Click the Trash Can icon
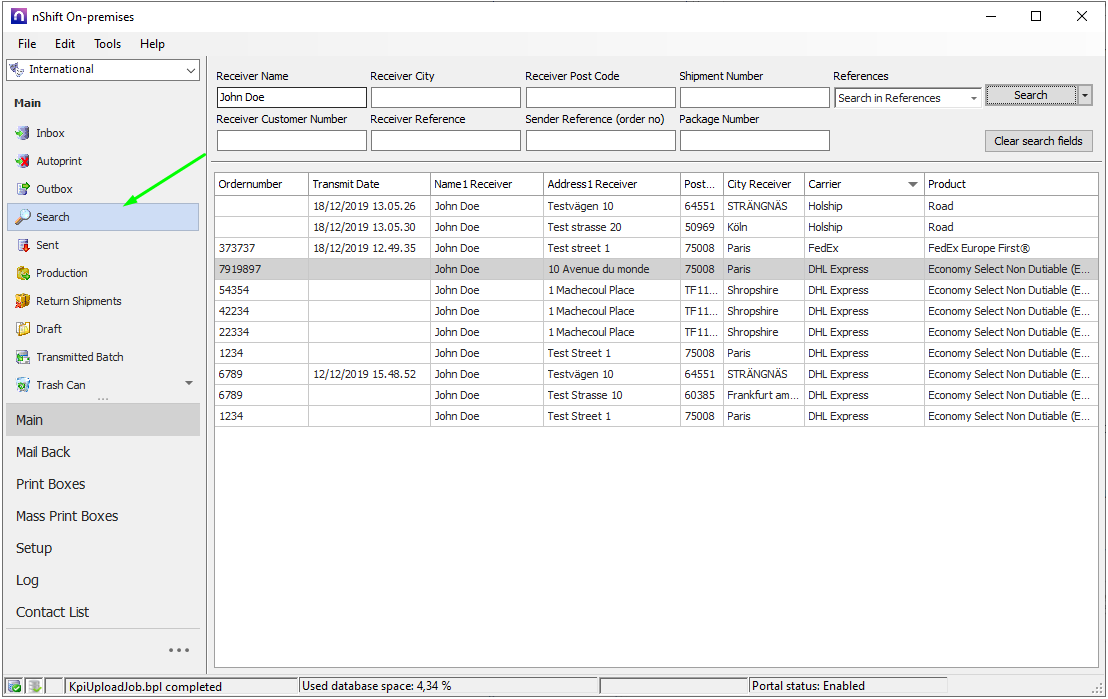Image resolution: width=1108 pixels, height=699 pixels. [23, 385]
